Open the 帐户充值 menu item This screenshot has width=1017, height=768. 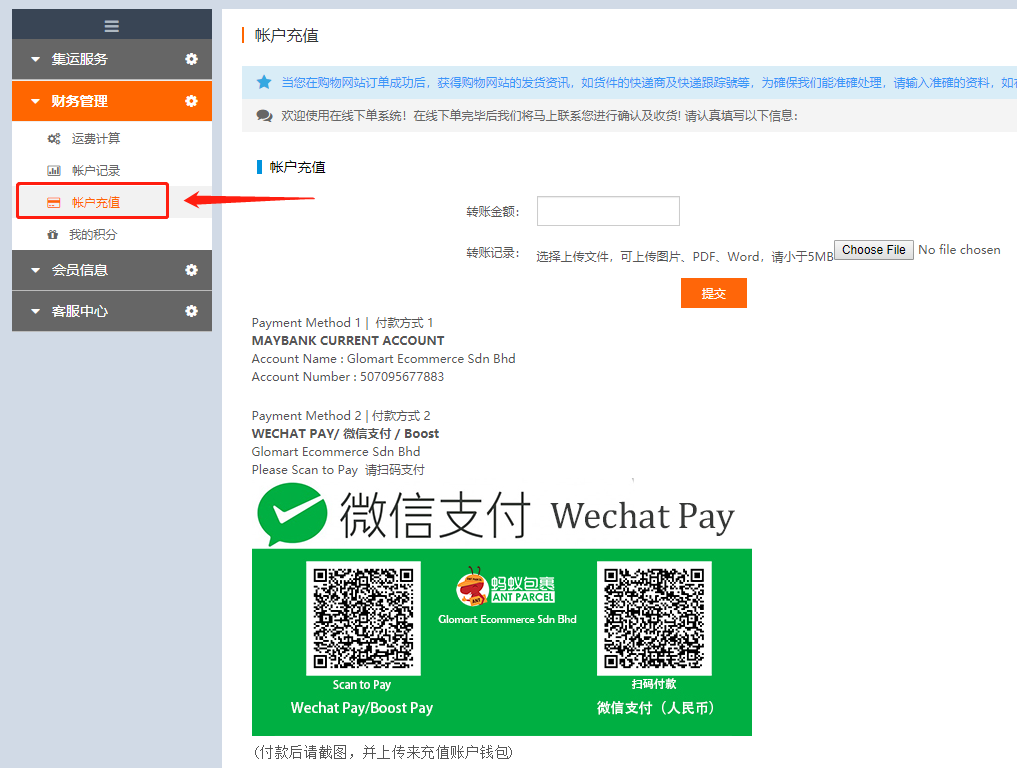click(95, 203)
